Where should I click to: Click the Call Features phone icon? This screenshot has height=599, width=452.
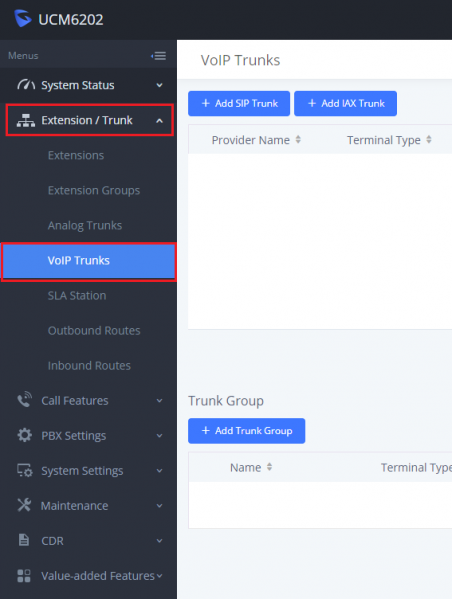(x=25, y=400)
